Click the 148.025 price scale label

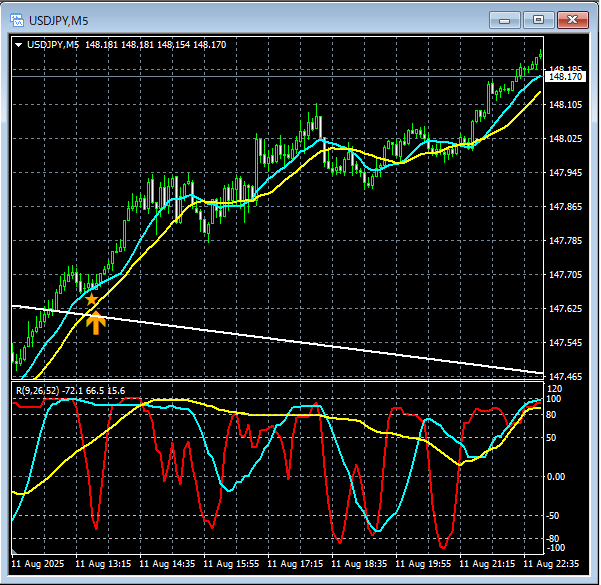[565, 138]
